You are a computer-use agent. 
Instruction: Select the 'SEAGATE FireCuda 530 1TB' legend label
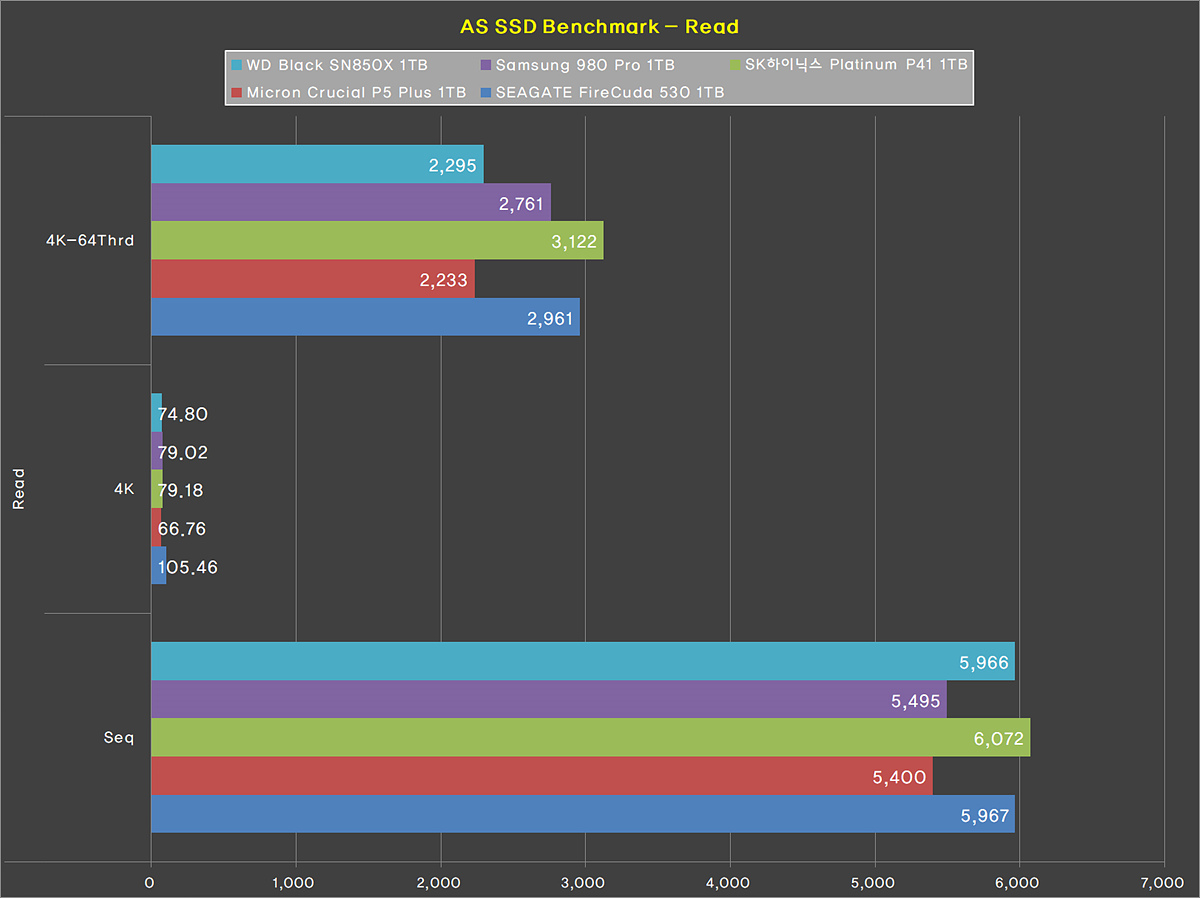610,93
